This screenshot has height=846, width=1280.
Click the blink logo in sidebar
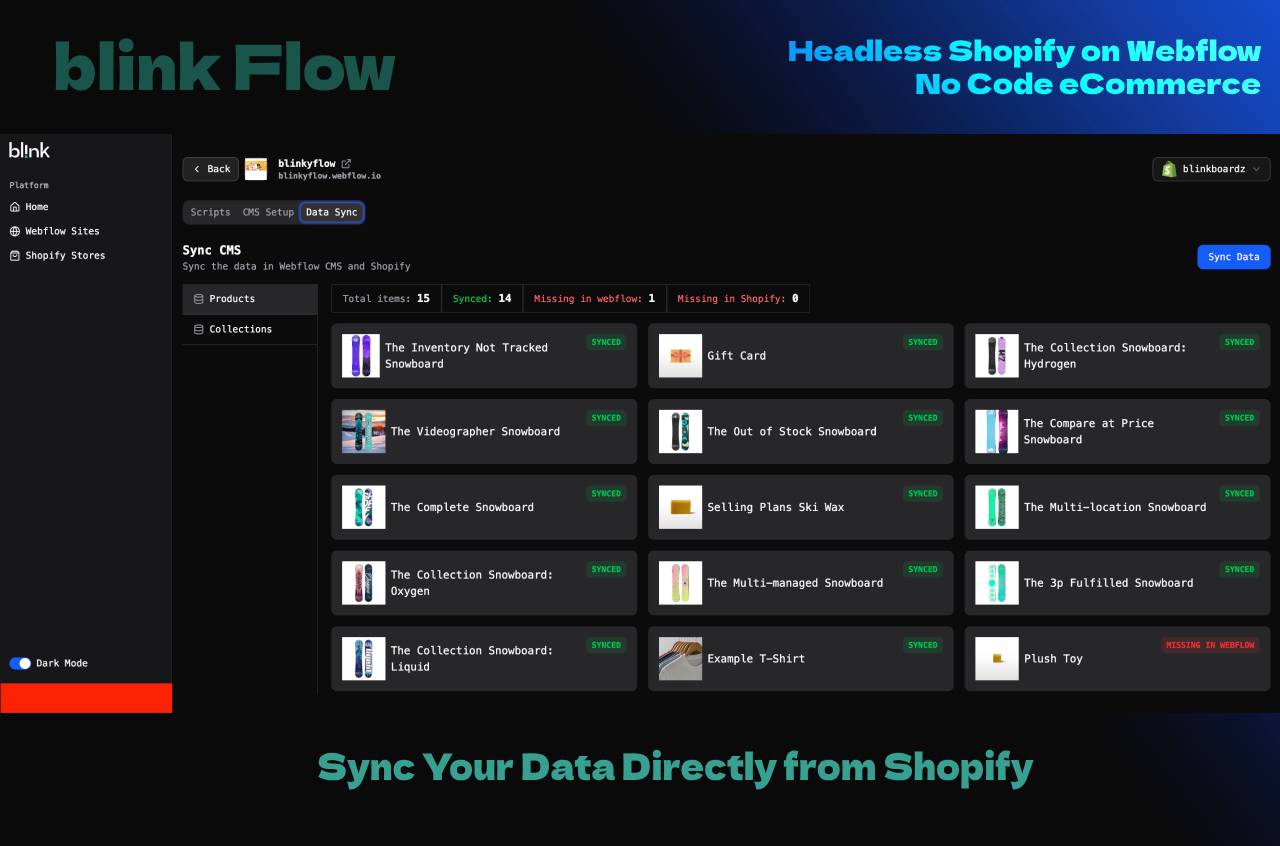(x=29, y=150)
